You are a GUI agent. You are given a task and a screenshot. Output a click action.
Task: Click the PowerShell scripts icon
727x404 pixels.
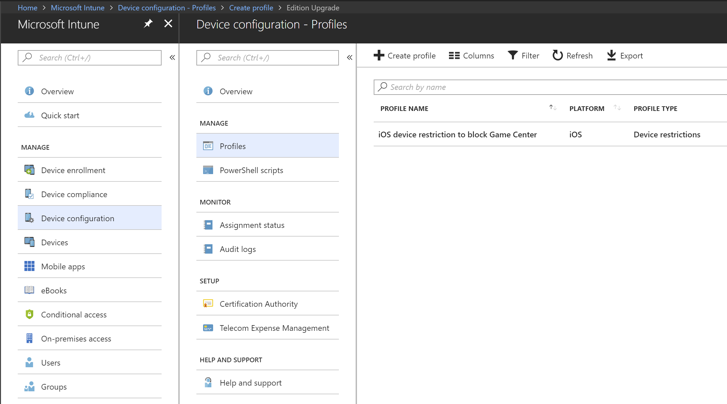[x=208, y=170]
